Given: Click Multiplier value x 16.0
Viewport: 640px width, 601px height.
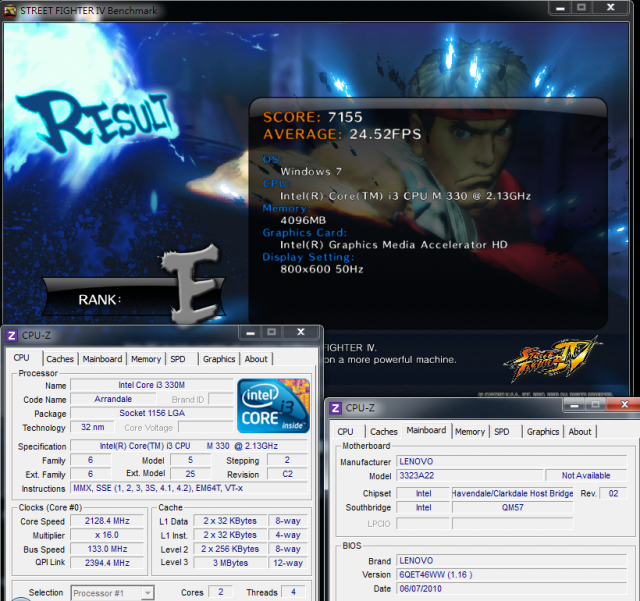Looking at the screenshot, I should coord(107,535).
